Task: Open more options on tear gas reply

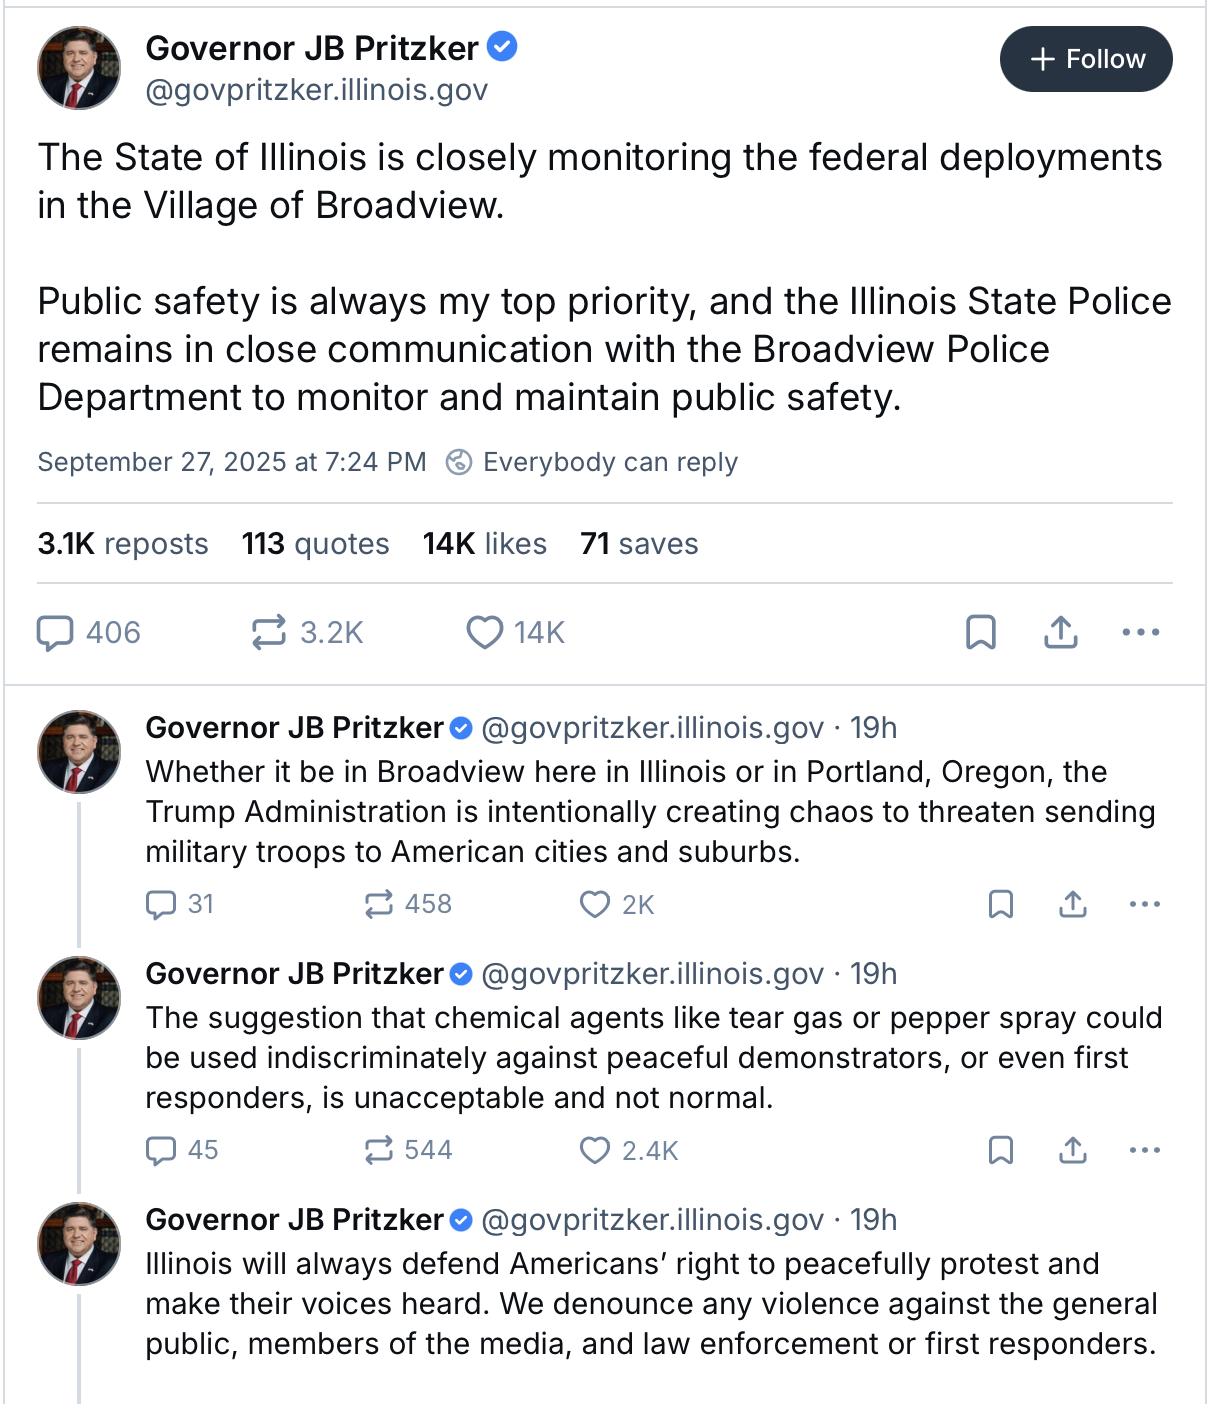Action: (1144, 1151)
